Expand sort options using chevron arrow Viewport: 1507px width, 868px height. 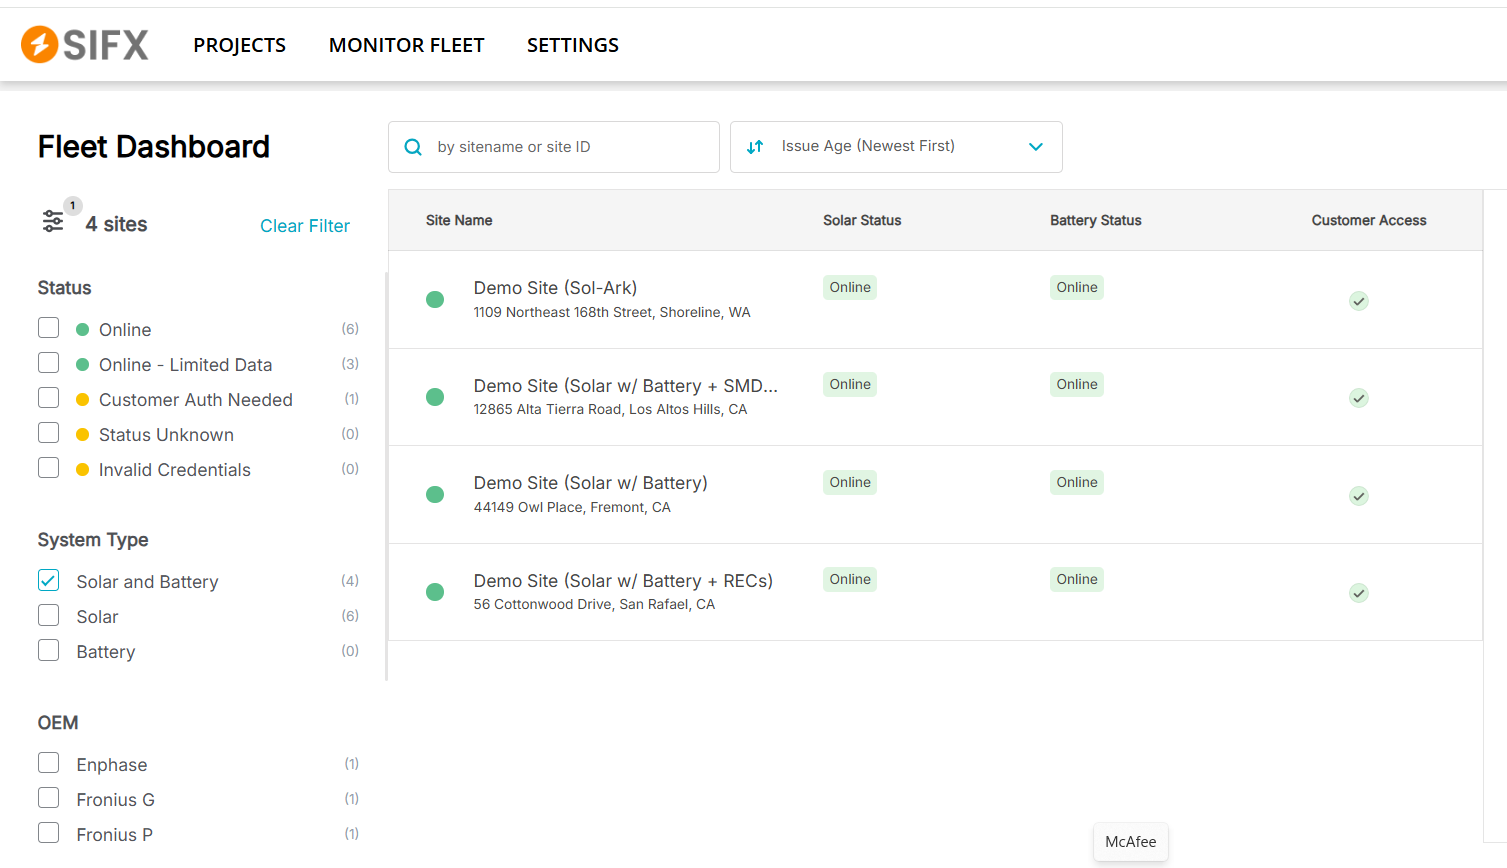[x=1036, y=147]
